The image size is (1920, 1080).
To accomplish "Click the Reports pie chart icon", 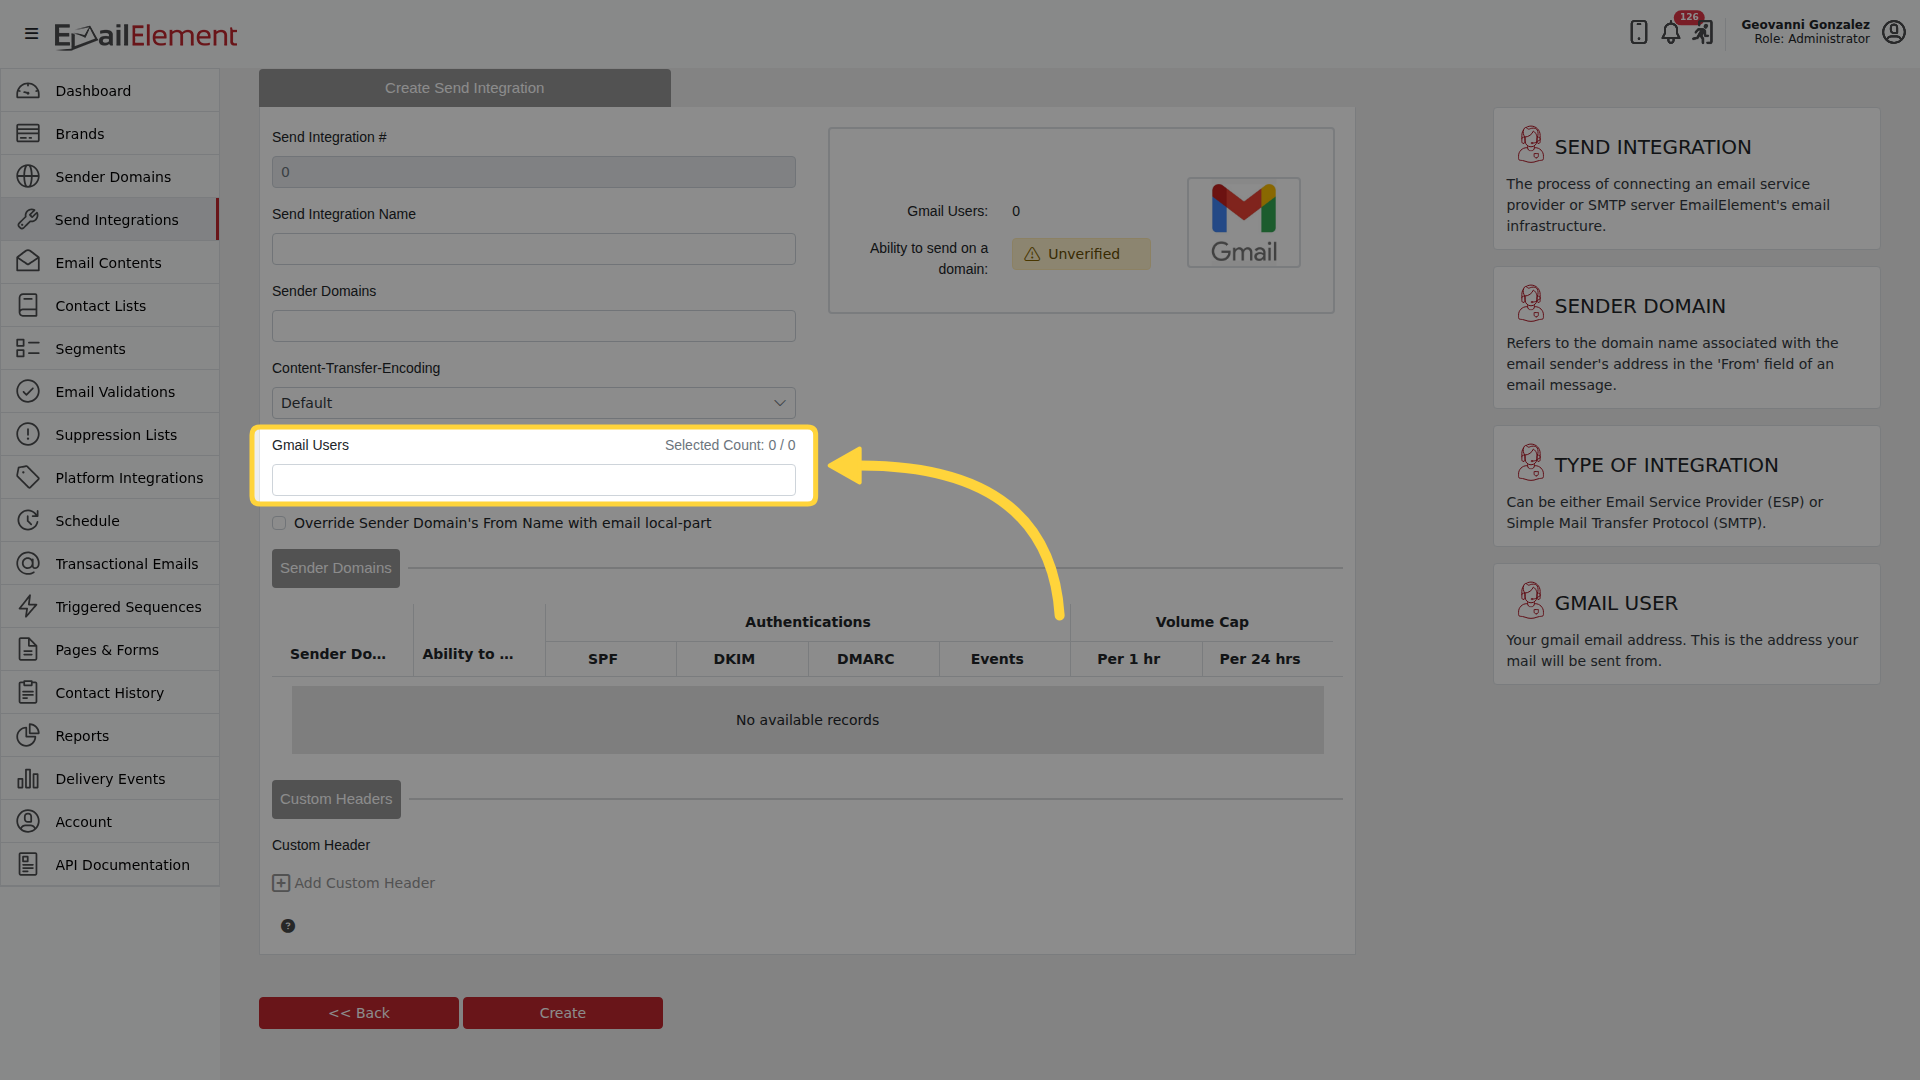I will tap(28, 736).
